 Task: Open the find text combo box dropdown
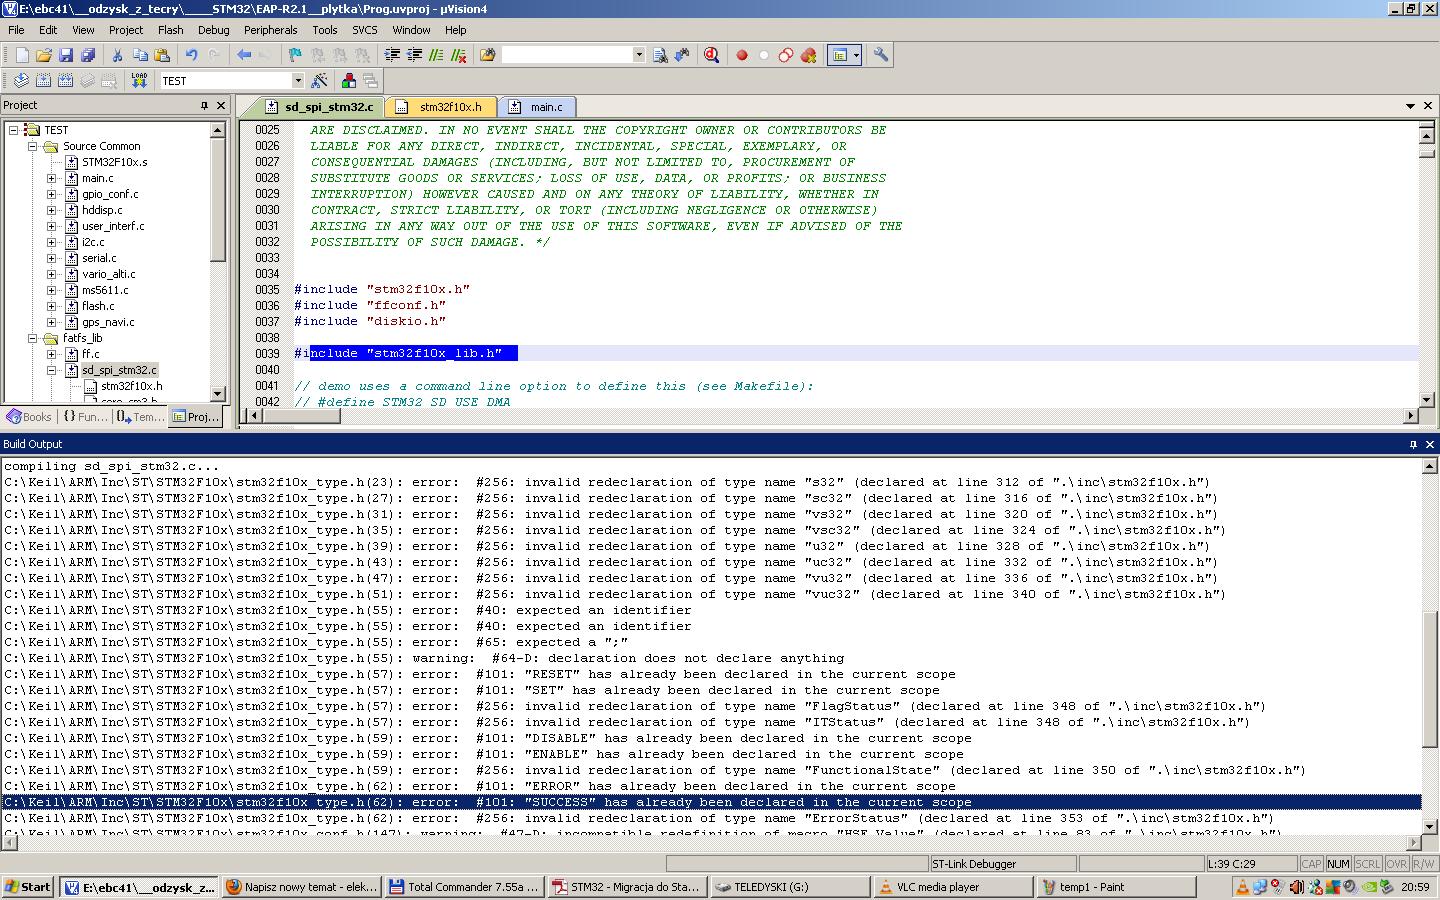(x=639, y=55)
